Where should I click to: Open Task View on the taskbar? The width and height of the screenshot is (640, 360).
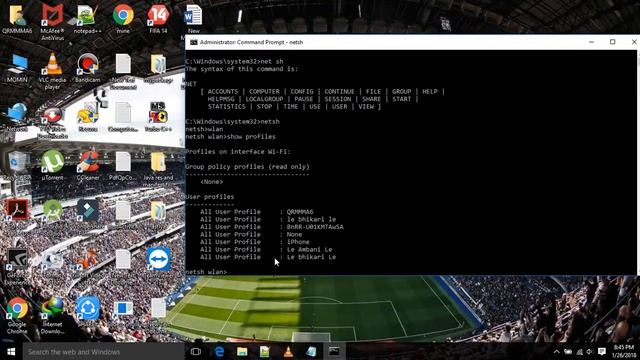[x=196, y=351]
